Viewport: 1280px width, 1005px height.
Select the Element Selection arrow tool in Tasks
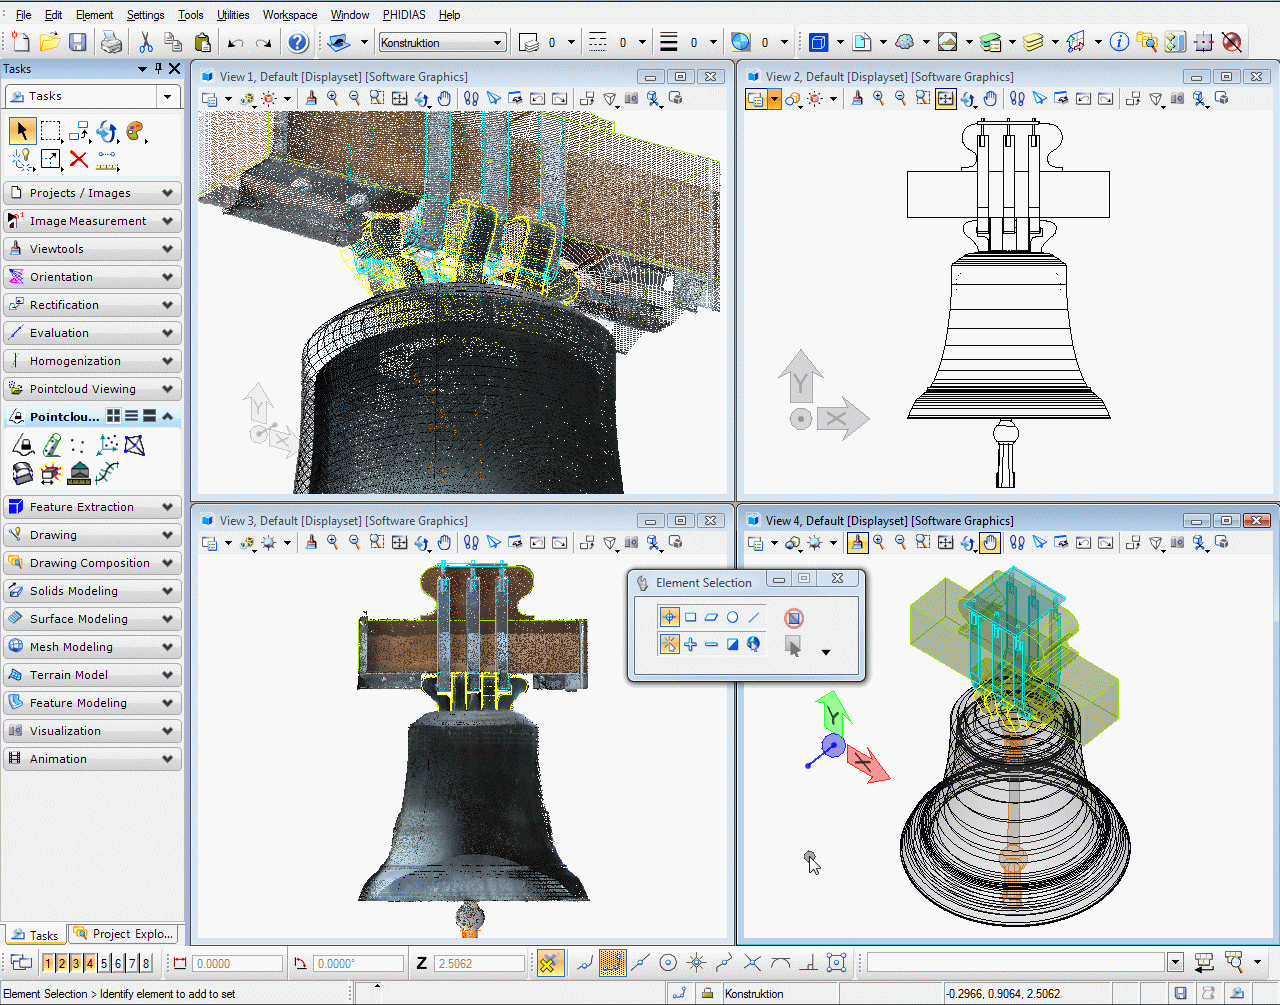click(x=22, y=131)
